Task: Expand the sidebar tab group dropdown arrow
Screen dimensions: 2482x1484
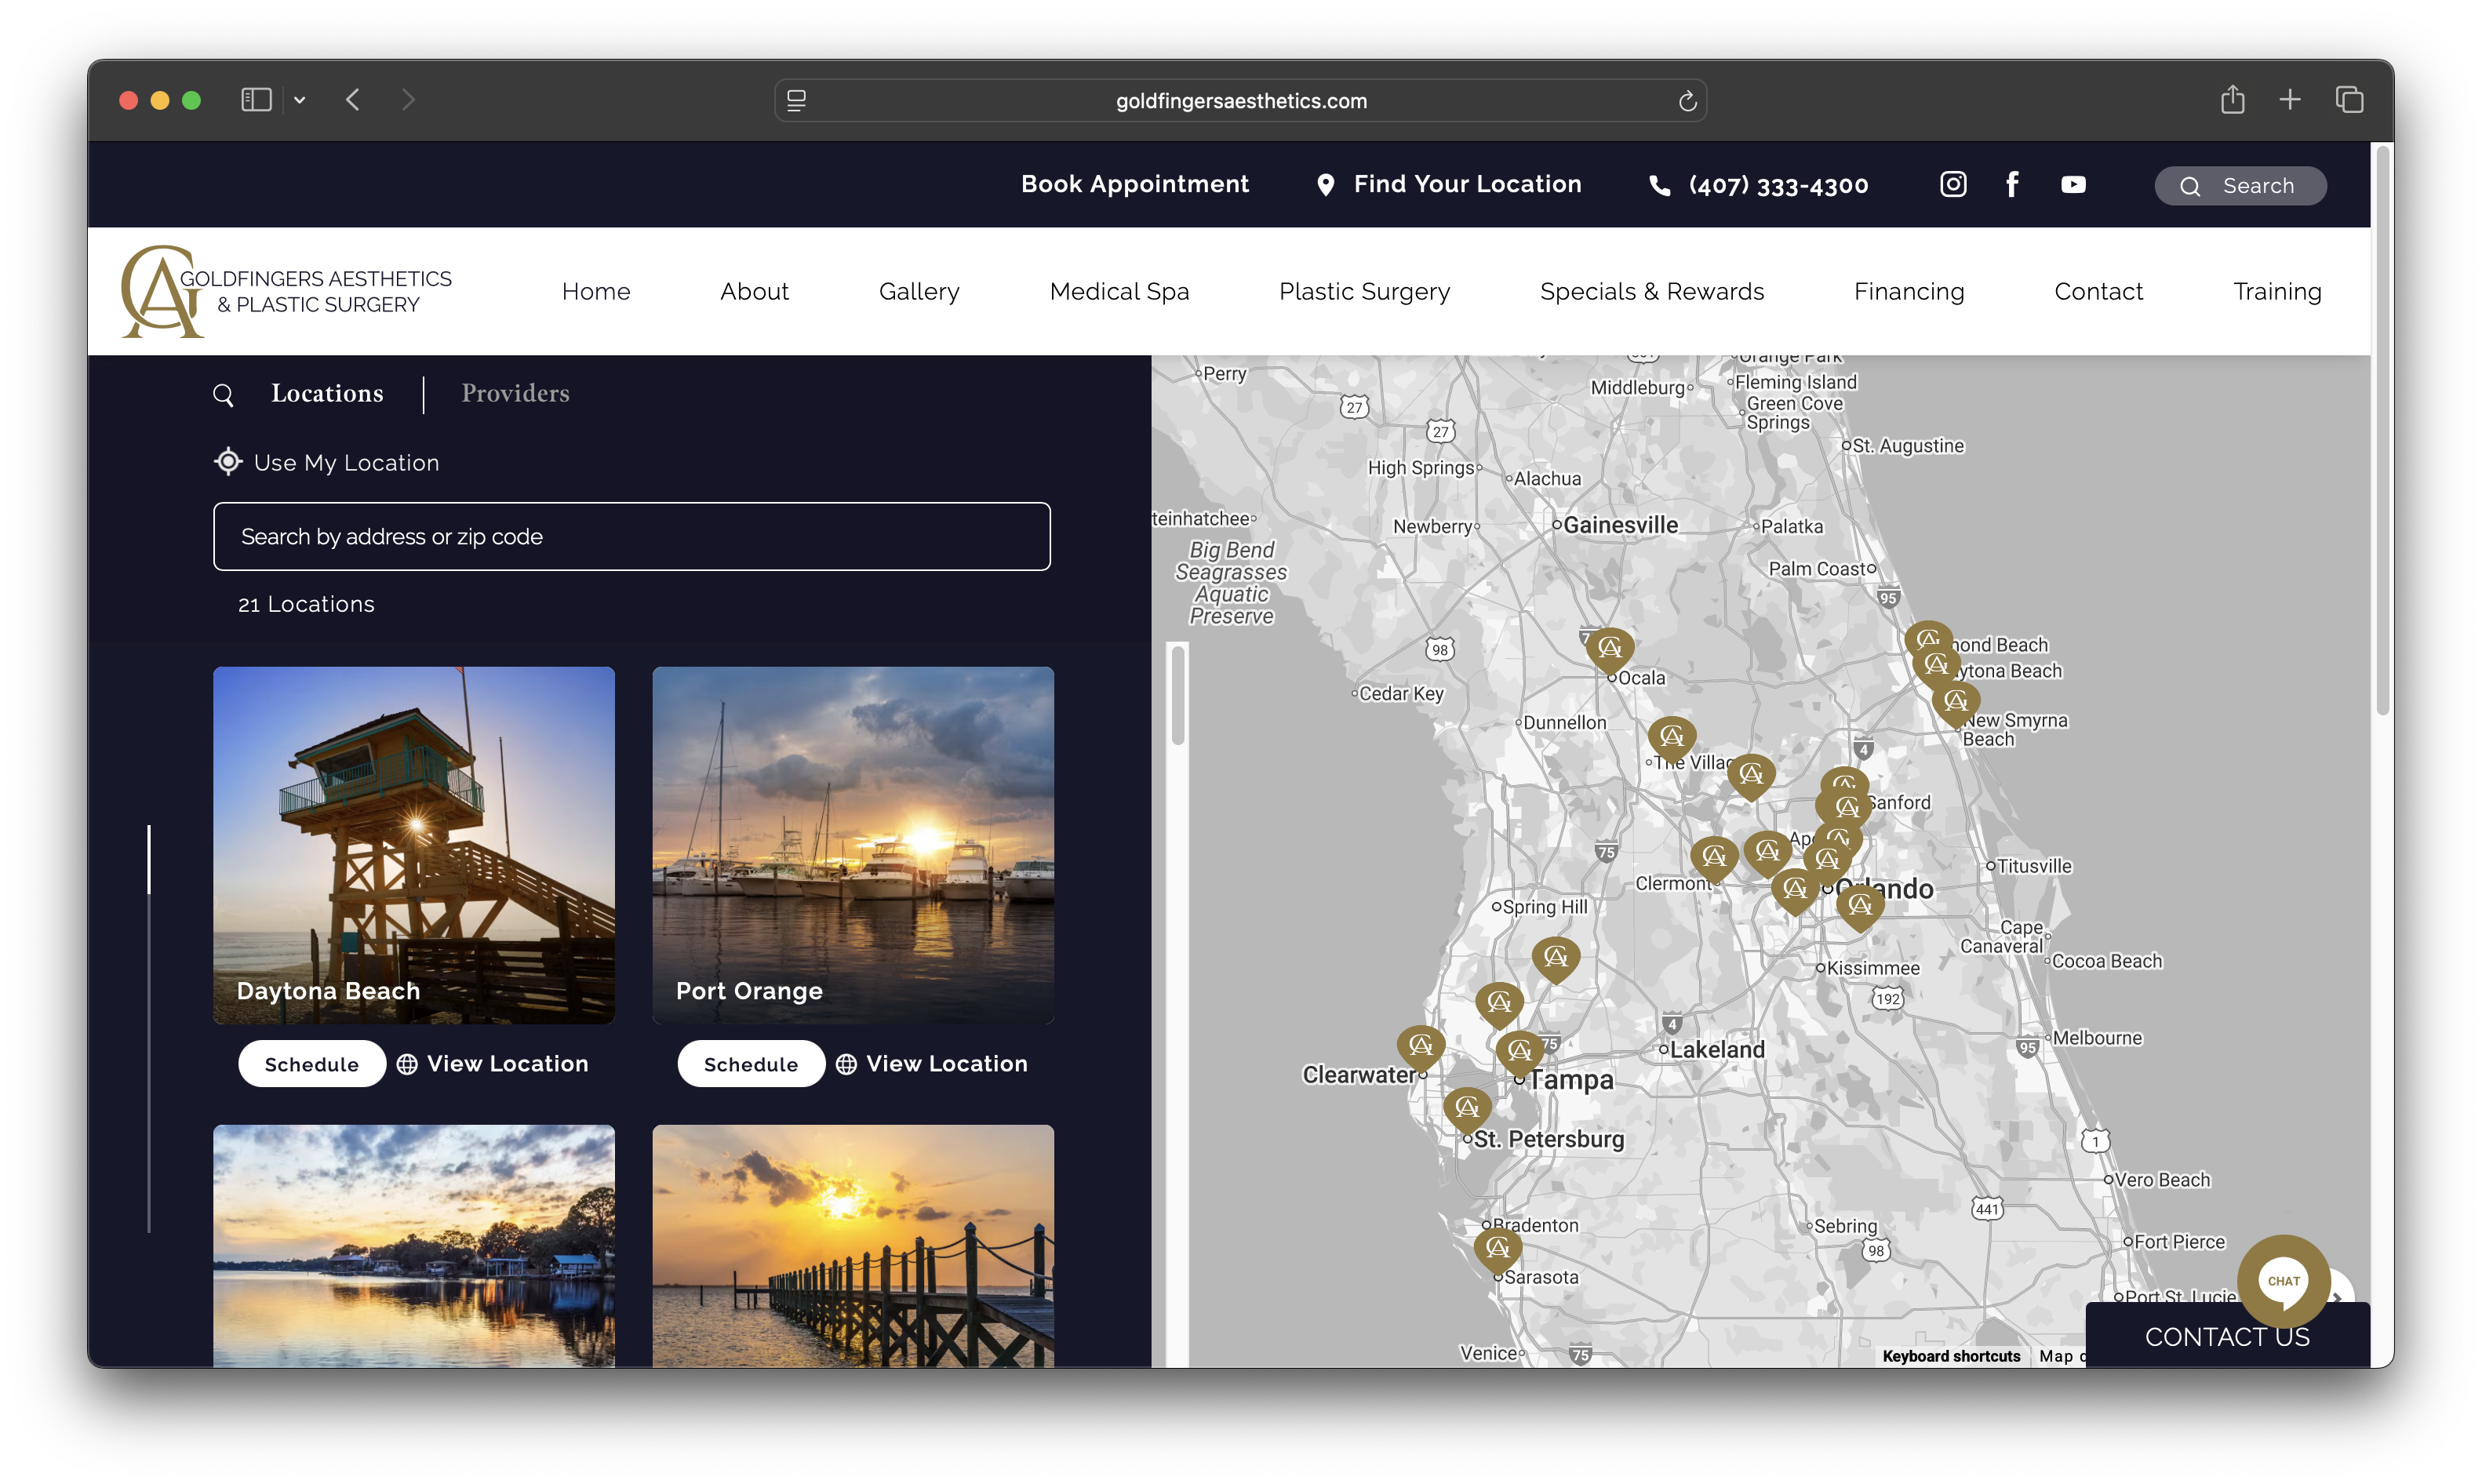Action: tap(299, 100)
